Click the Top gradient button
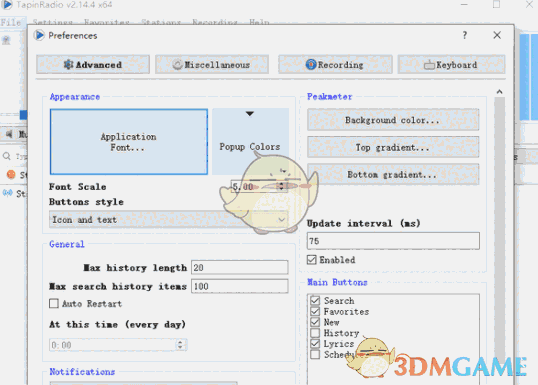The width and height of the screenshot is (538, 385). coord(393,148)
